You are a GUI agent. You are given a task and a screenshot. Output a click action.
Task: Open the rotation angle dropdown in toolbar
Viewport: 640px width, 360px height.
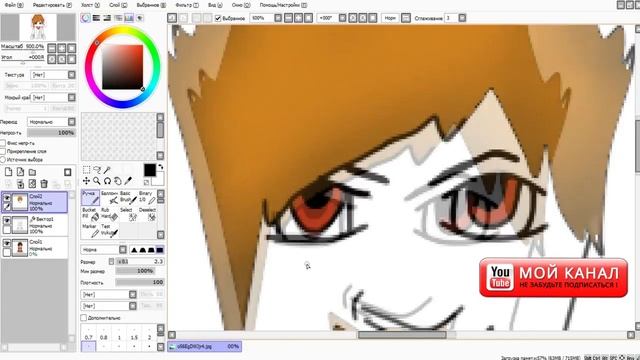(x=342, y=18)
